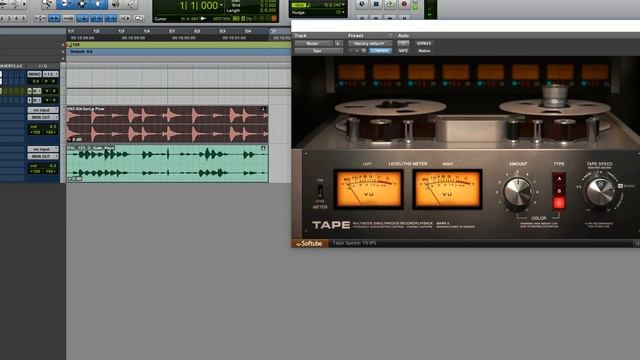Click the next preset plus button

coord(357,51)
